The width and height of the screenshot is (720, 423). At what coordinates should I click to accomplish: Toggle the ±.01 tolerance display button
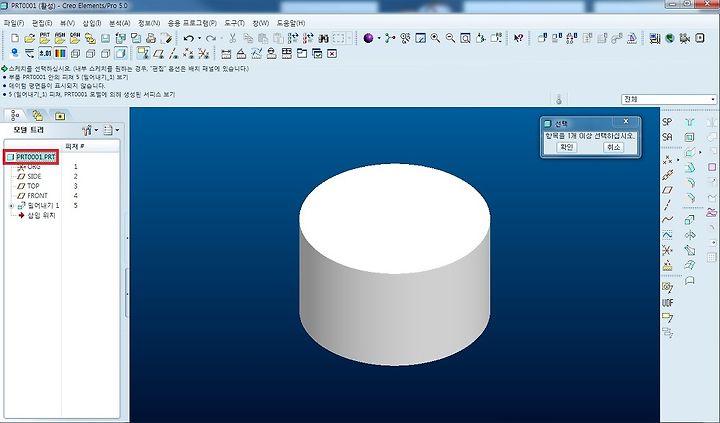45,53
